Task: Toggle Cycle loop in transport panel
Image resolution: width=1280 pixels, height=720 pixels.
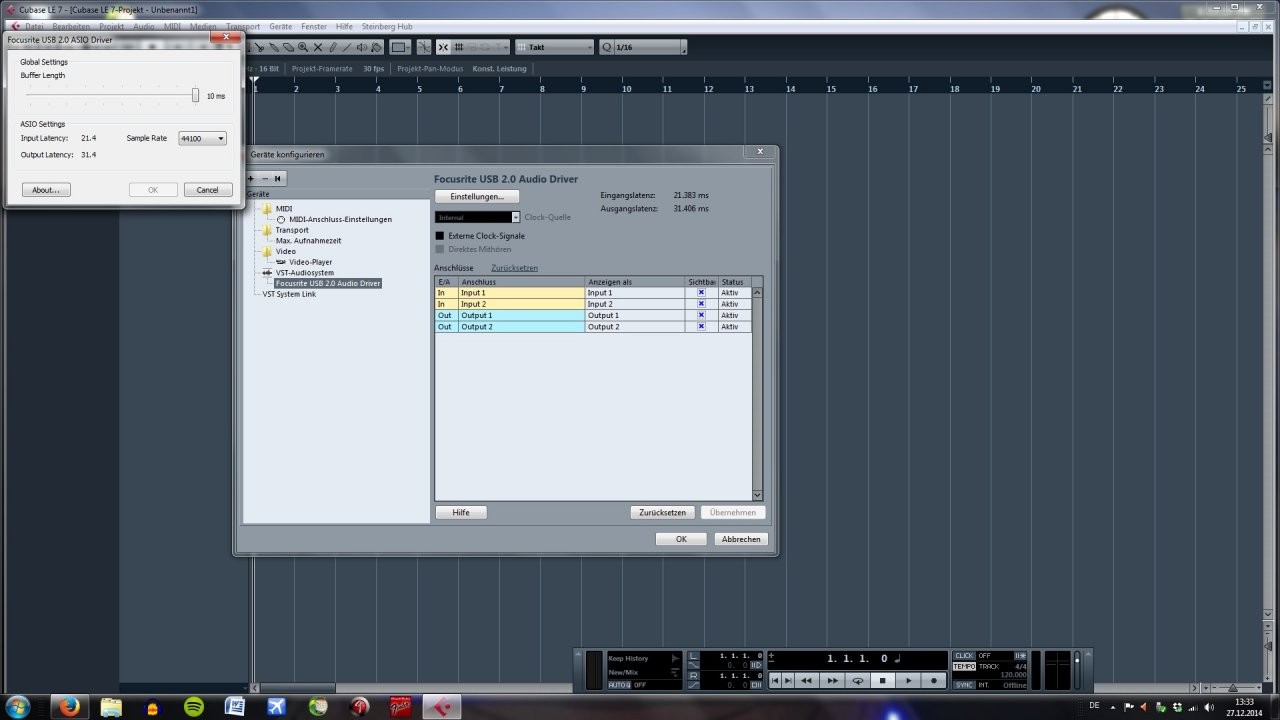Action: tap(857, 680)
